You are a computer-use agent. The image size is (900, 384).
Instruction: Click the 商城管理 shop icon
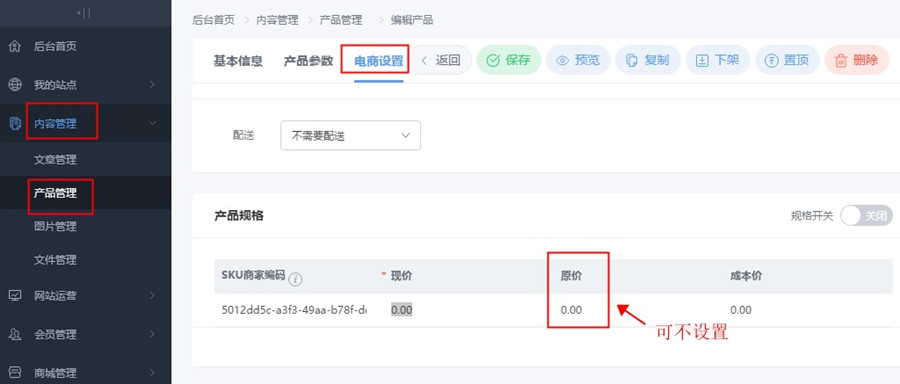pos(15,373)
